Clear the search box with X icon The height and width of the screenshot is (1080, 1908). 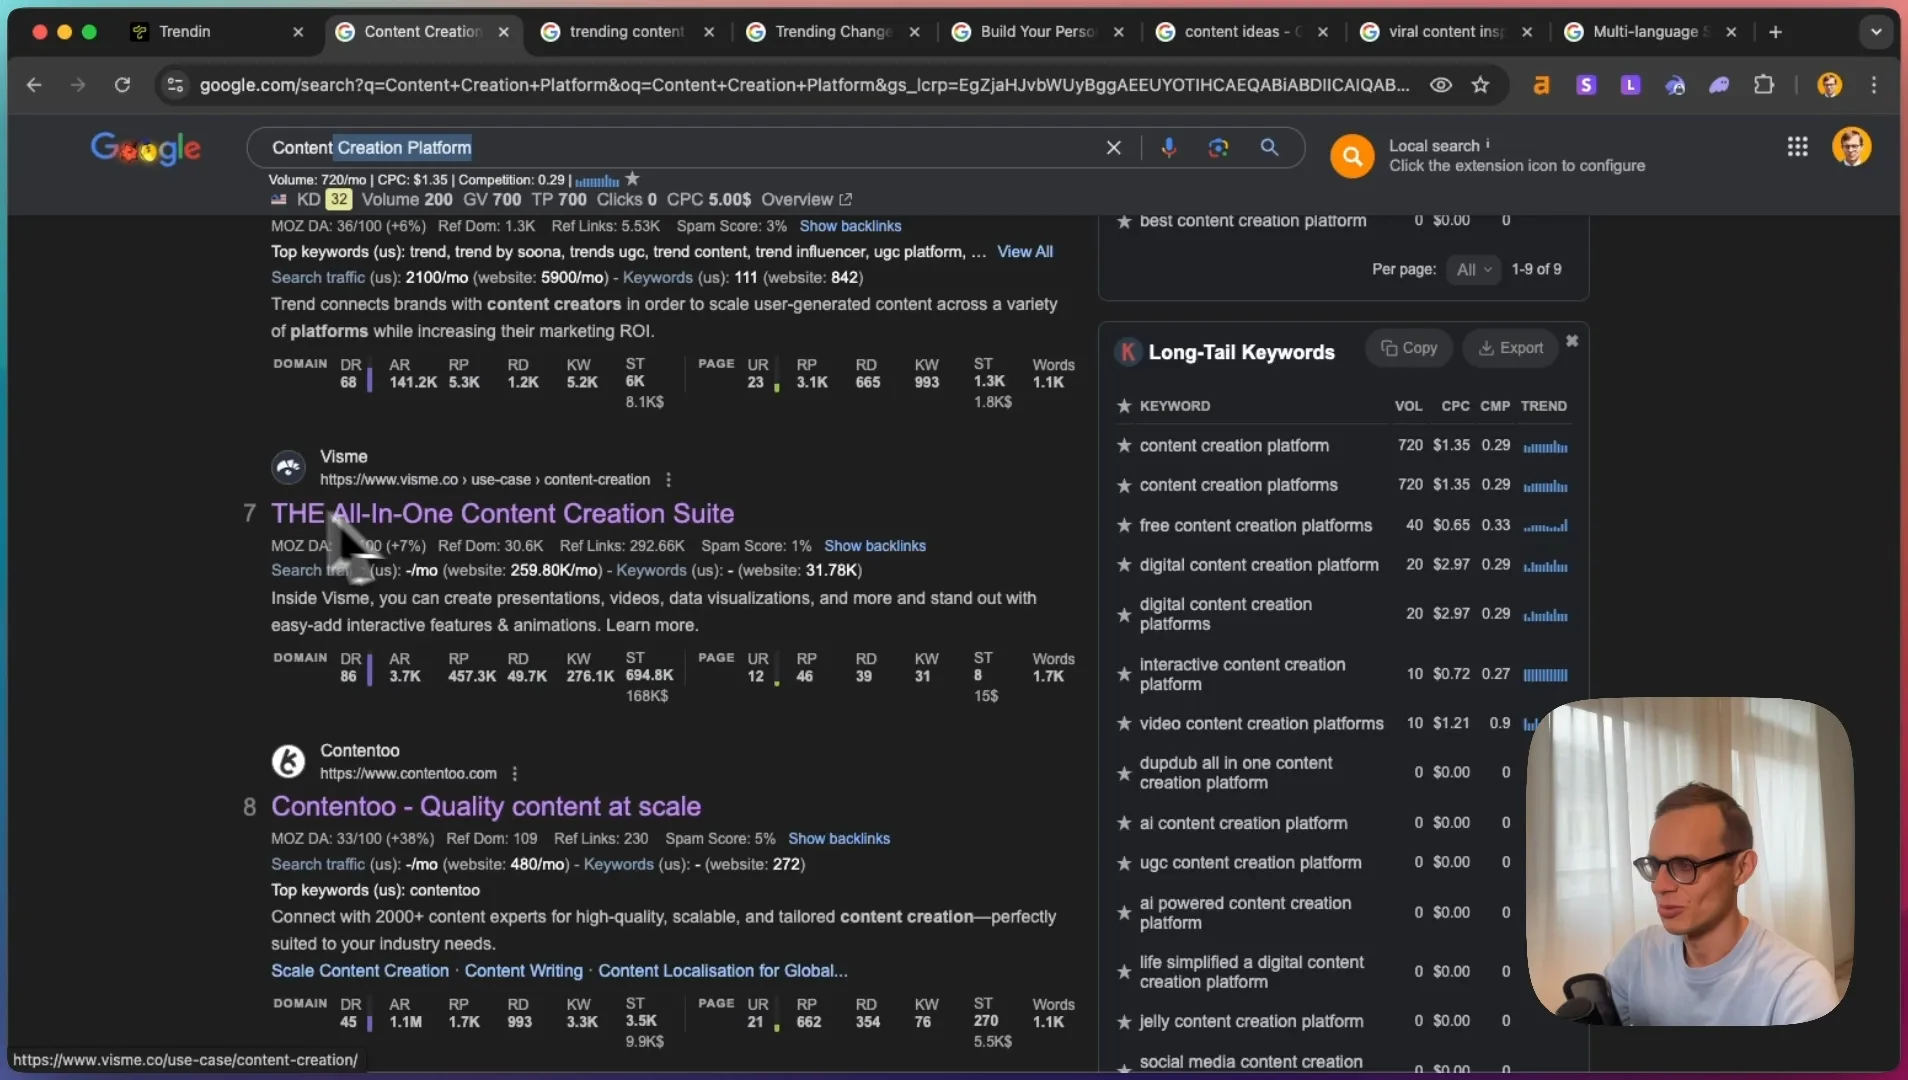tap(1113, 148)
